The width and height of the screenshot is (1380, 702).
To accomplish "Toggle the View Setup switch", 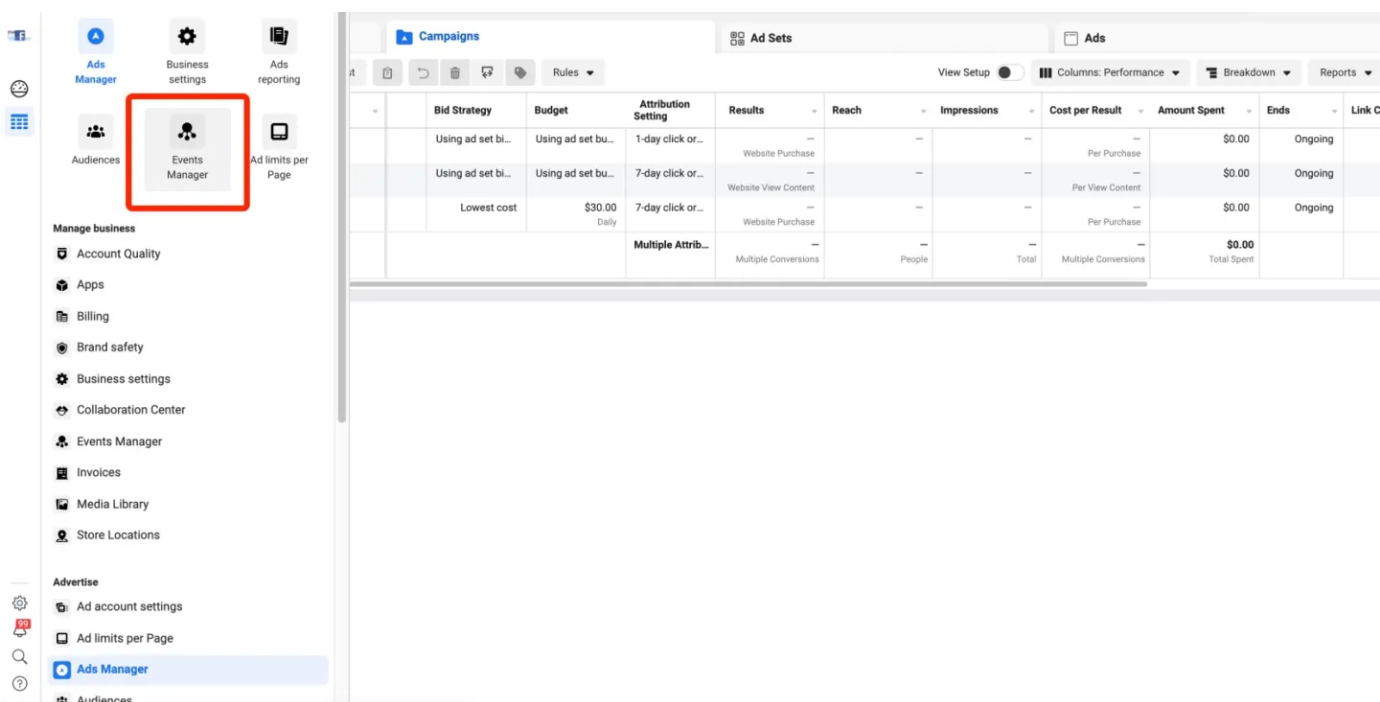I will click(x=1009, y=73).
